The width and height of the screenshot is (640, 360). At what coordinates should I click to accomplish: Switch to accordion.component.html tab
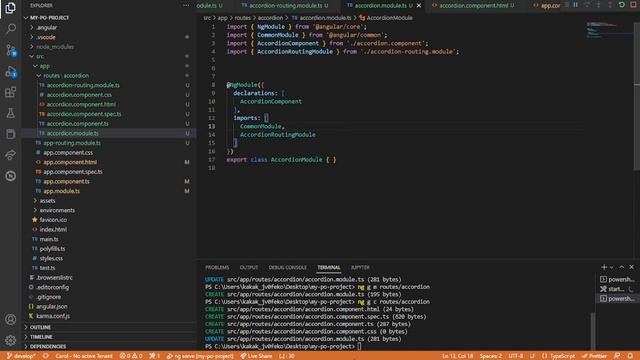[x=473, y=6]
